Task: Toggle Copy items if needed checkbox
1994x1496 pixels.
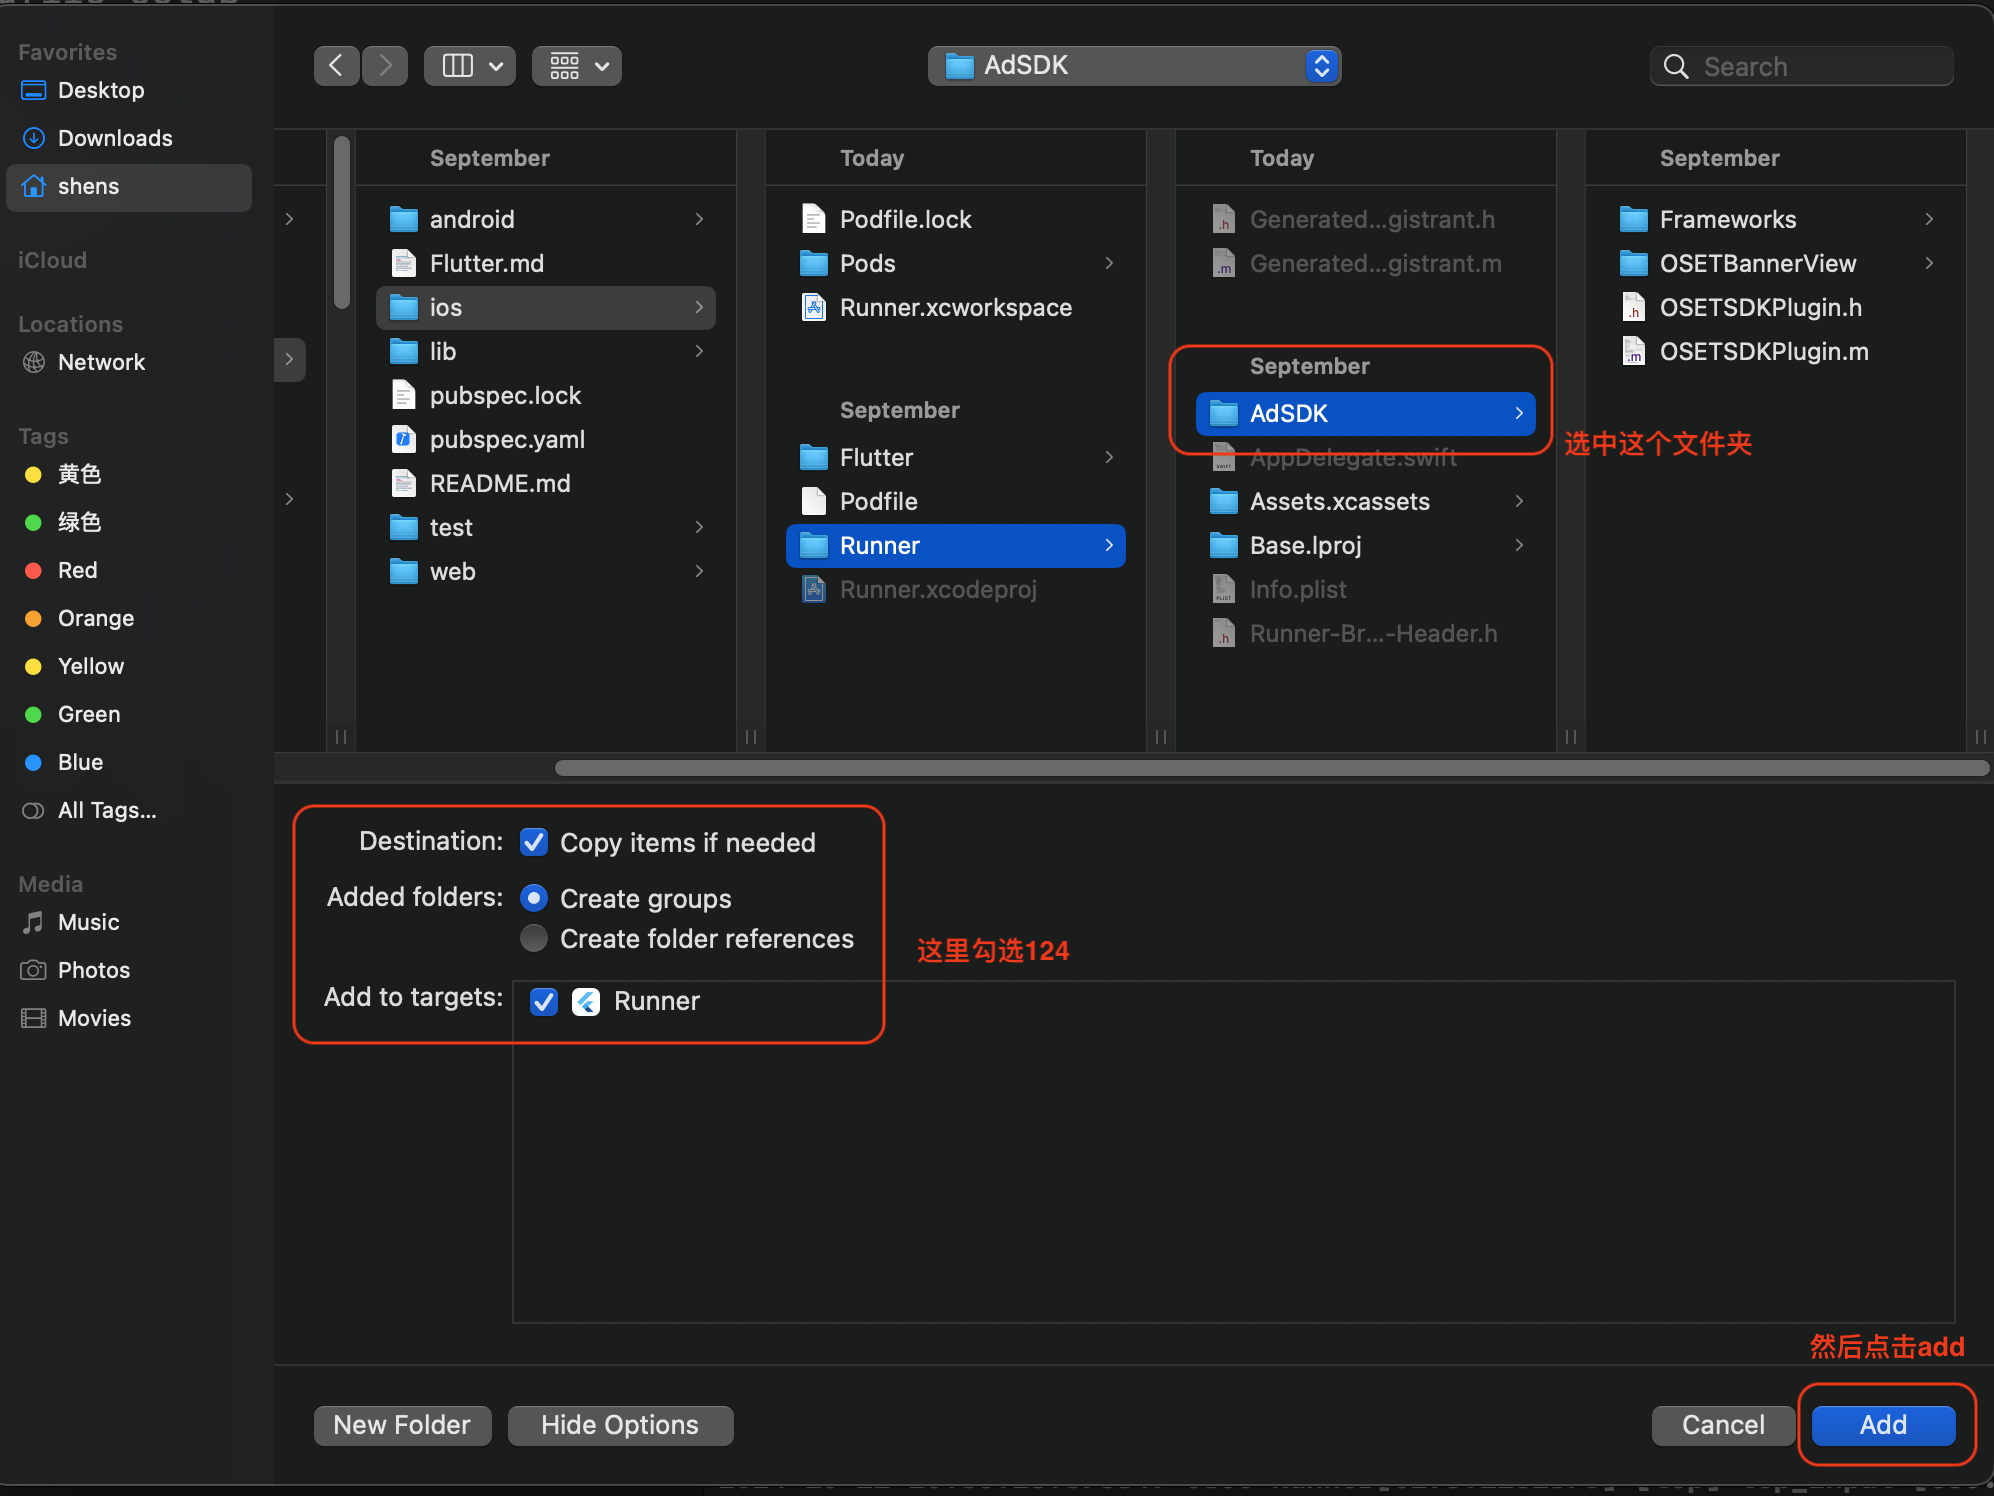Action: tap(534, 842)
